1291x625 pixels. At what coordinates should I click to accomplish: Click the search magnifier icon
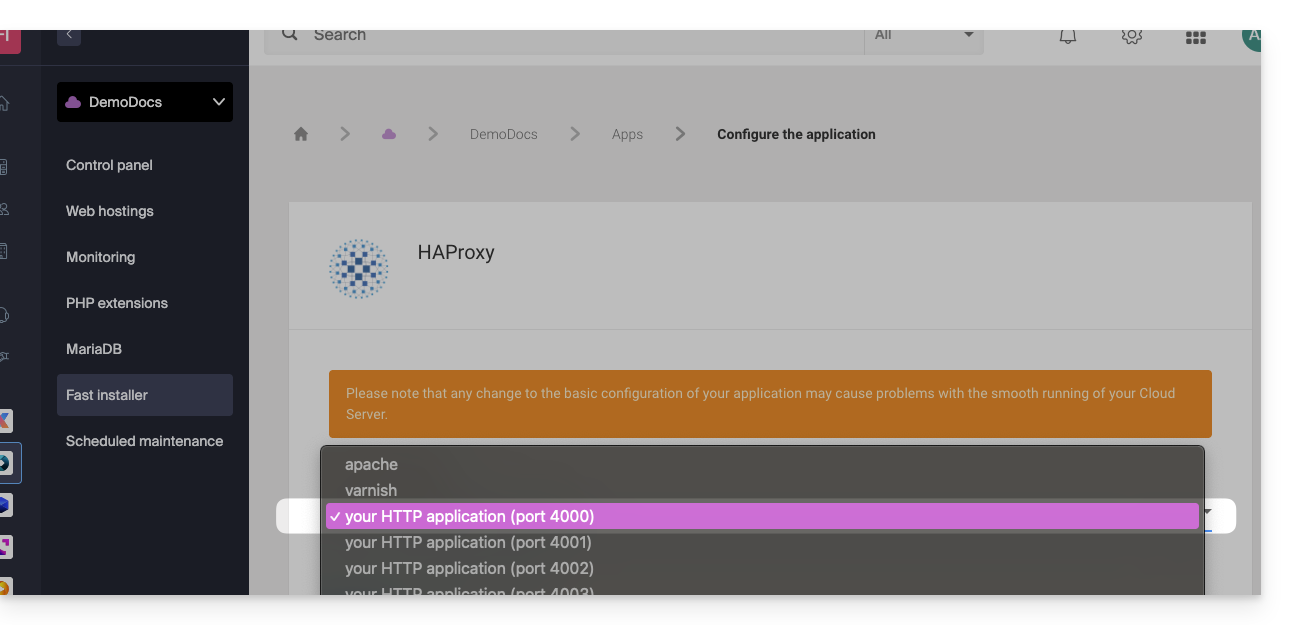click(x=290, y=35)
